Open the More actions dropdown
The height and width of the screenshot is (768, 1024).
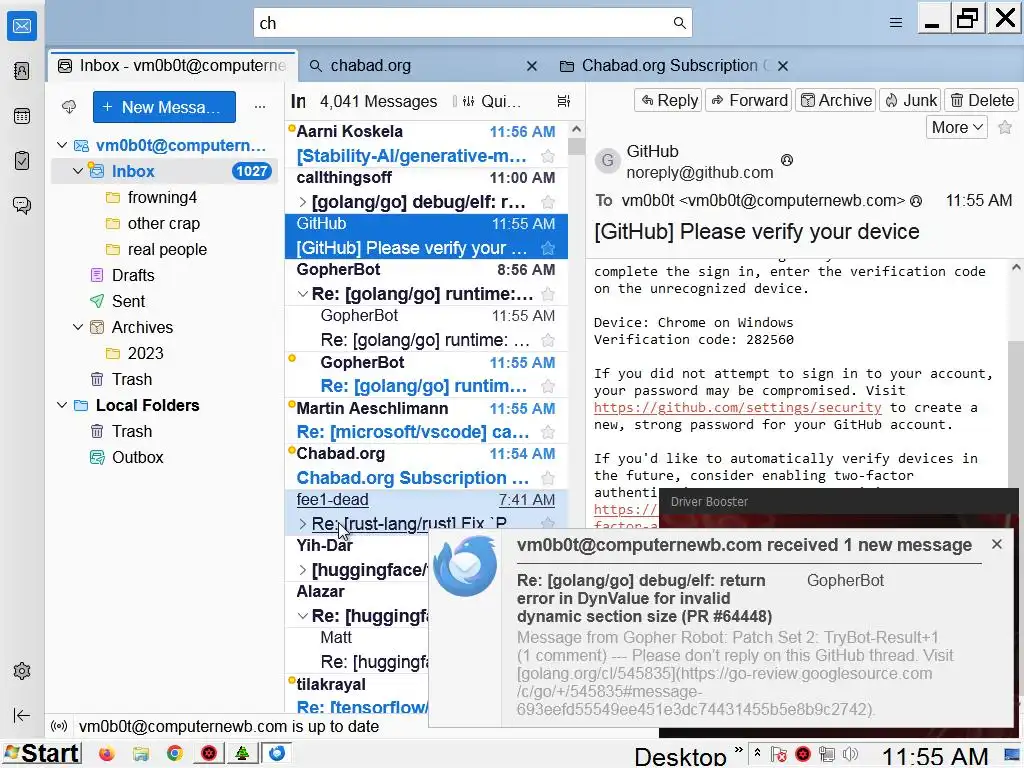(x=957, y=127)
